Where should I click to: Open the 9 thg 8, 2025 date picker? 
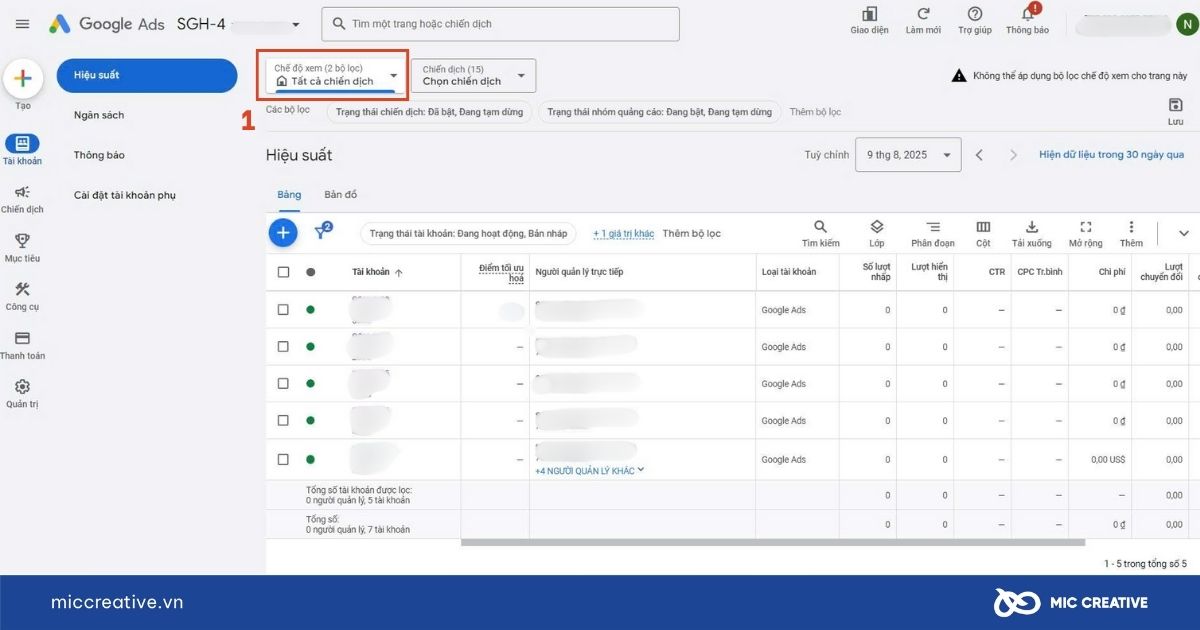pyautogui.click(x=908, y=155)
